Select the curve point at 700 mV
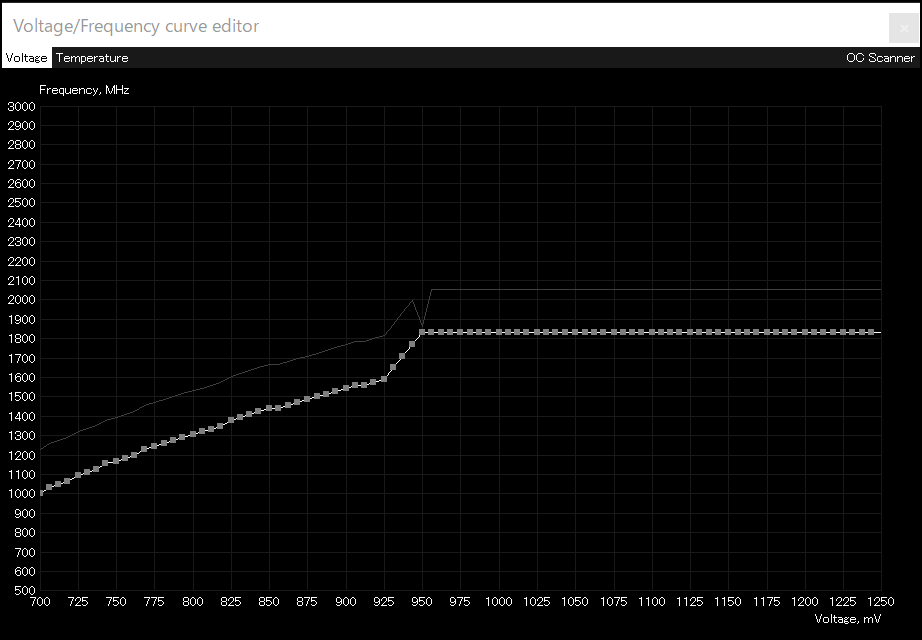This screenshot has width=922, height=640. (41, 493)
